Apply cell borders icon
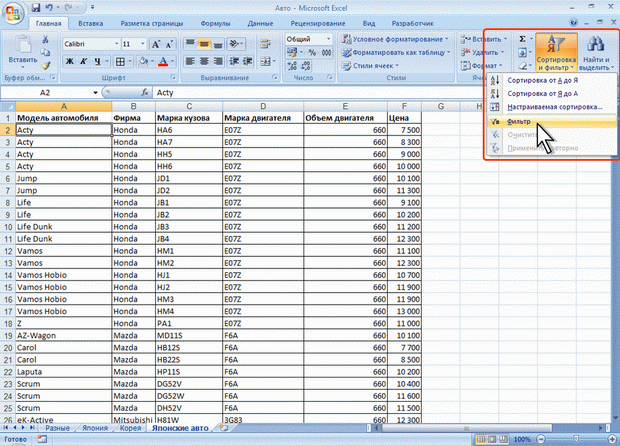620x446 pixels. point(120,61)
